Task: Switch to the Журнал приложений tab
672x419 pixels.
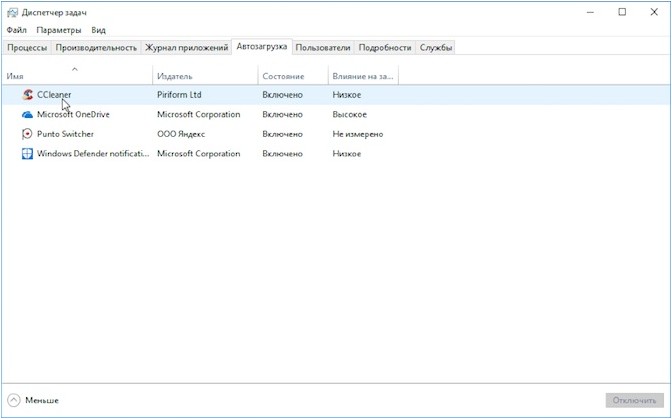Action: point(186,48)
